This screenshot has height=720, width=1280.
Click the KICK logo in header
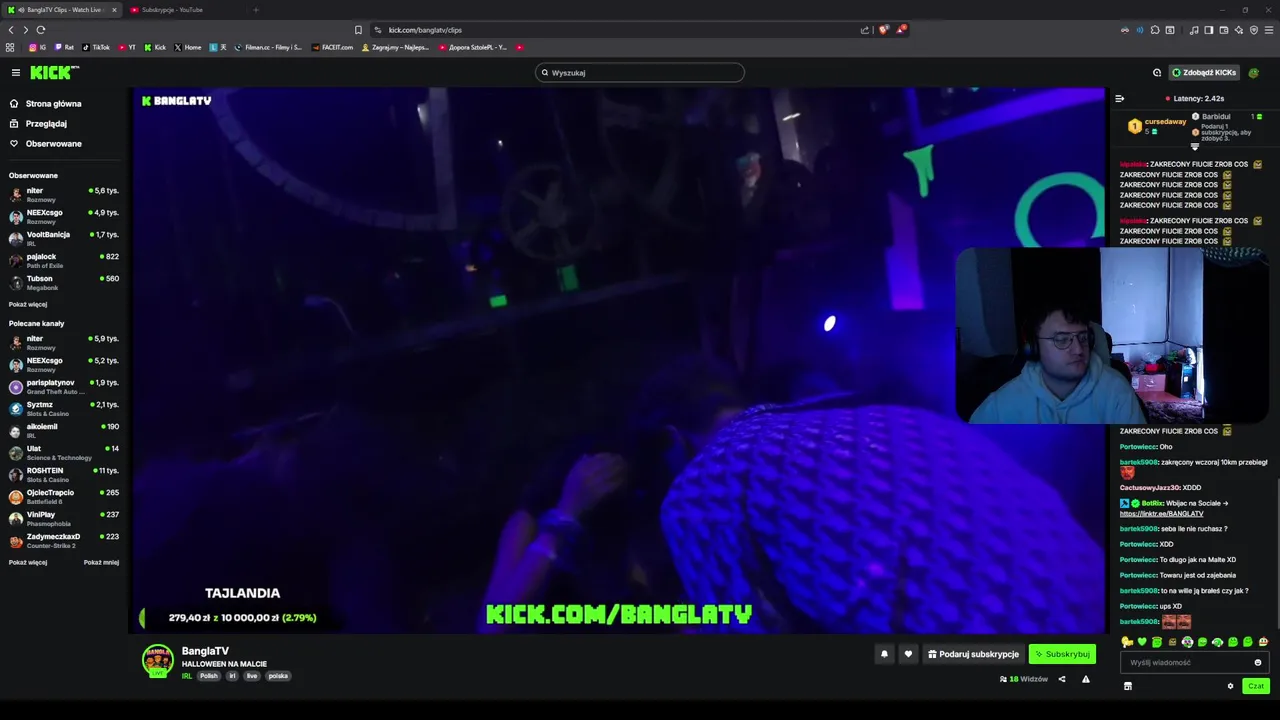[x=54, y=72]
